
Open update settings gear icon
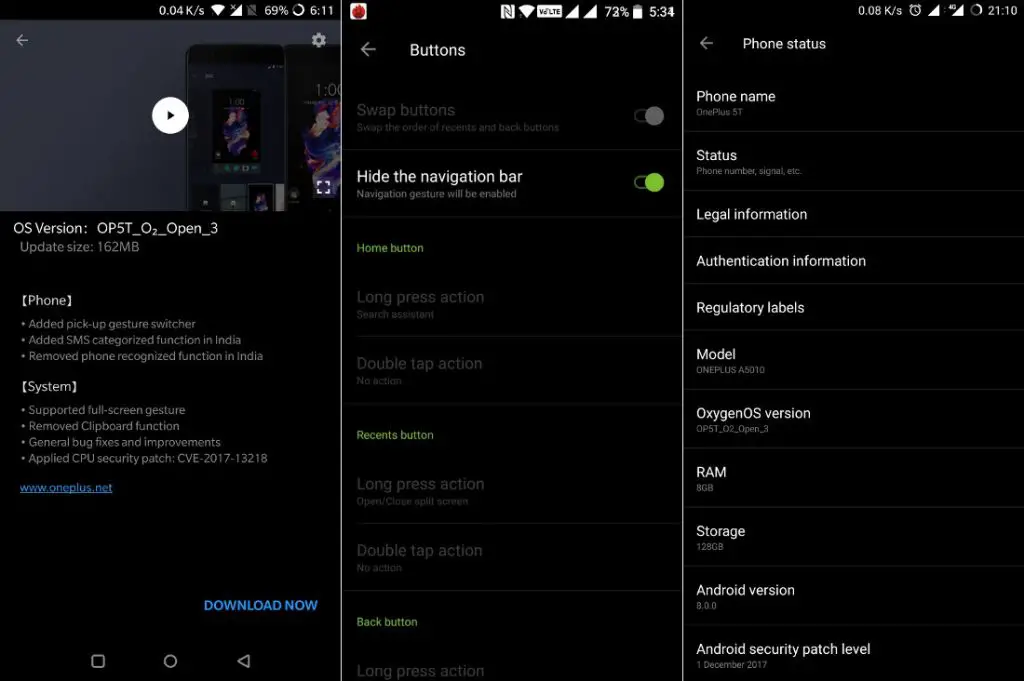click(319, 40)
